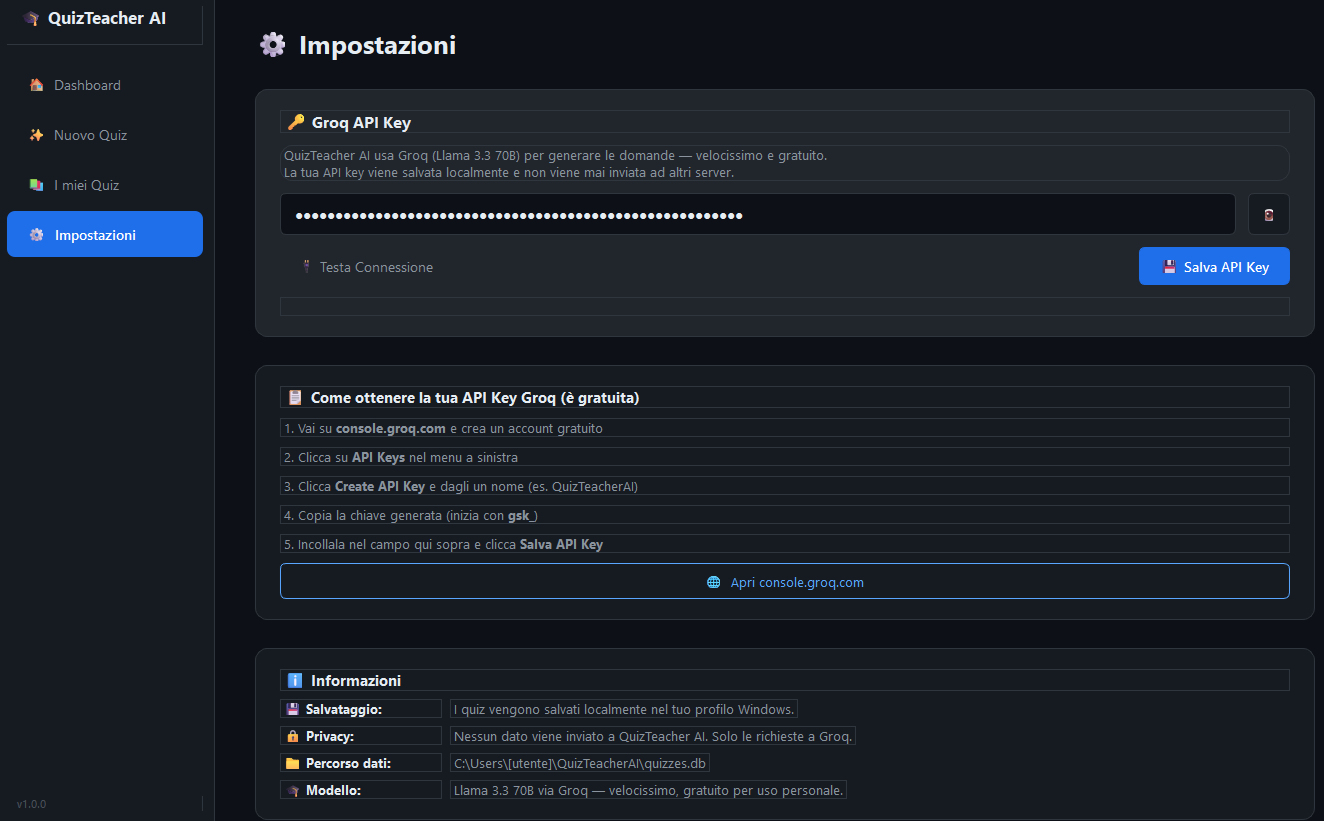Viewport: 1324px width, 822px height.
Task: Click the v1.0.0 version label
Action: tap(31, 804)
